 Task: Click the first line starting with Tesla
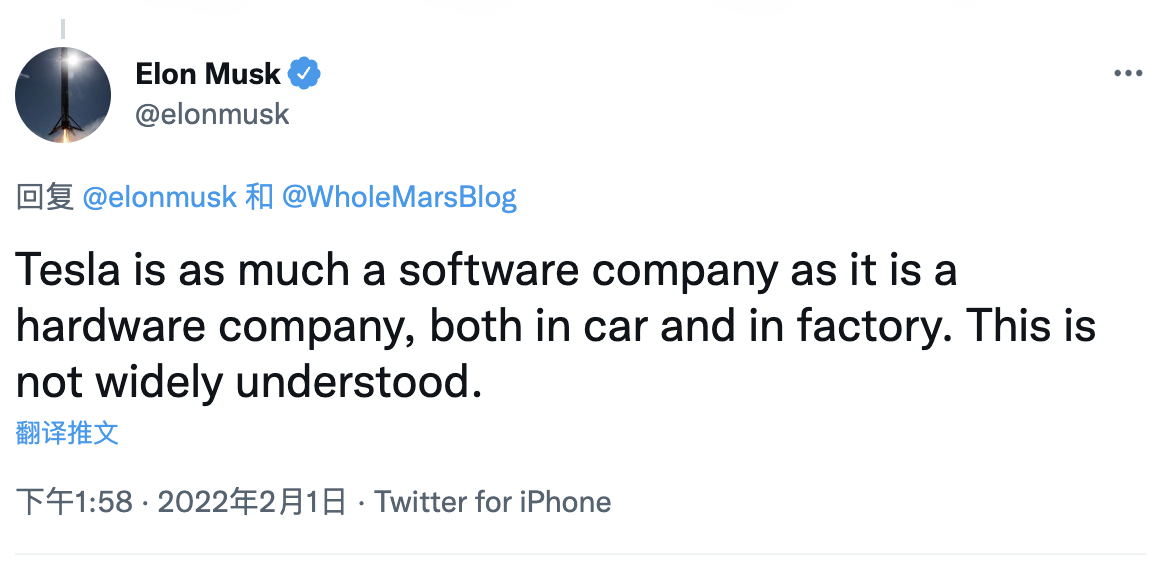coord(486,271)
